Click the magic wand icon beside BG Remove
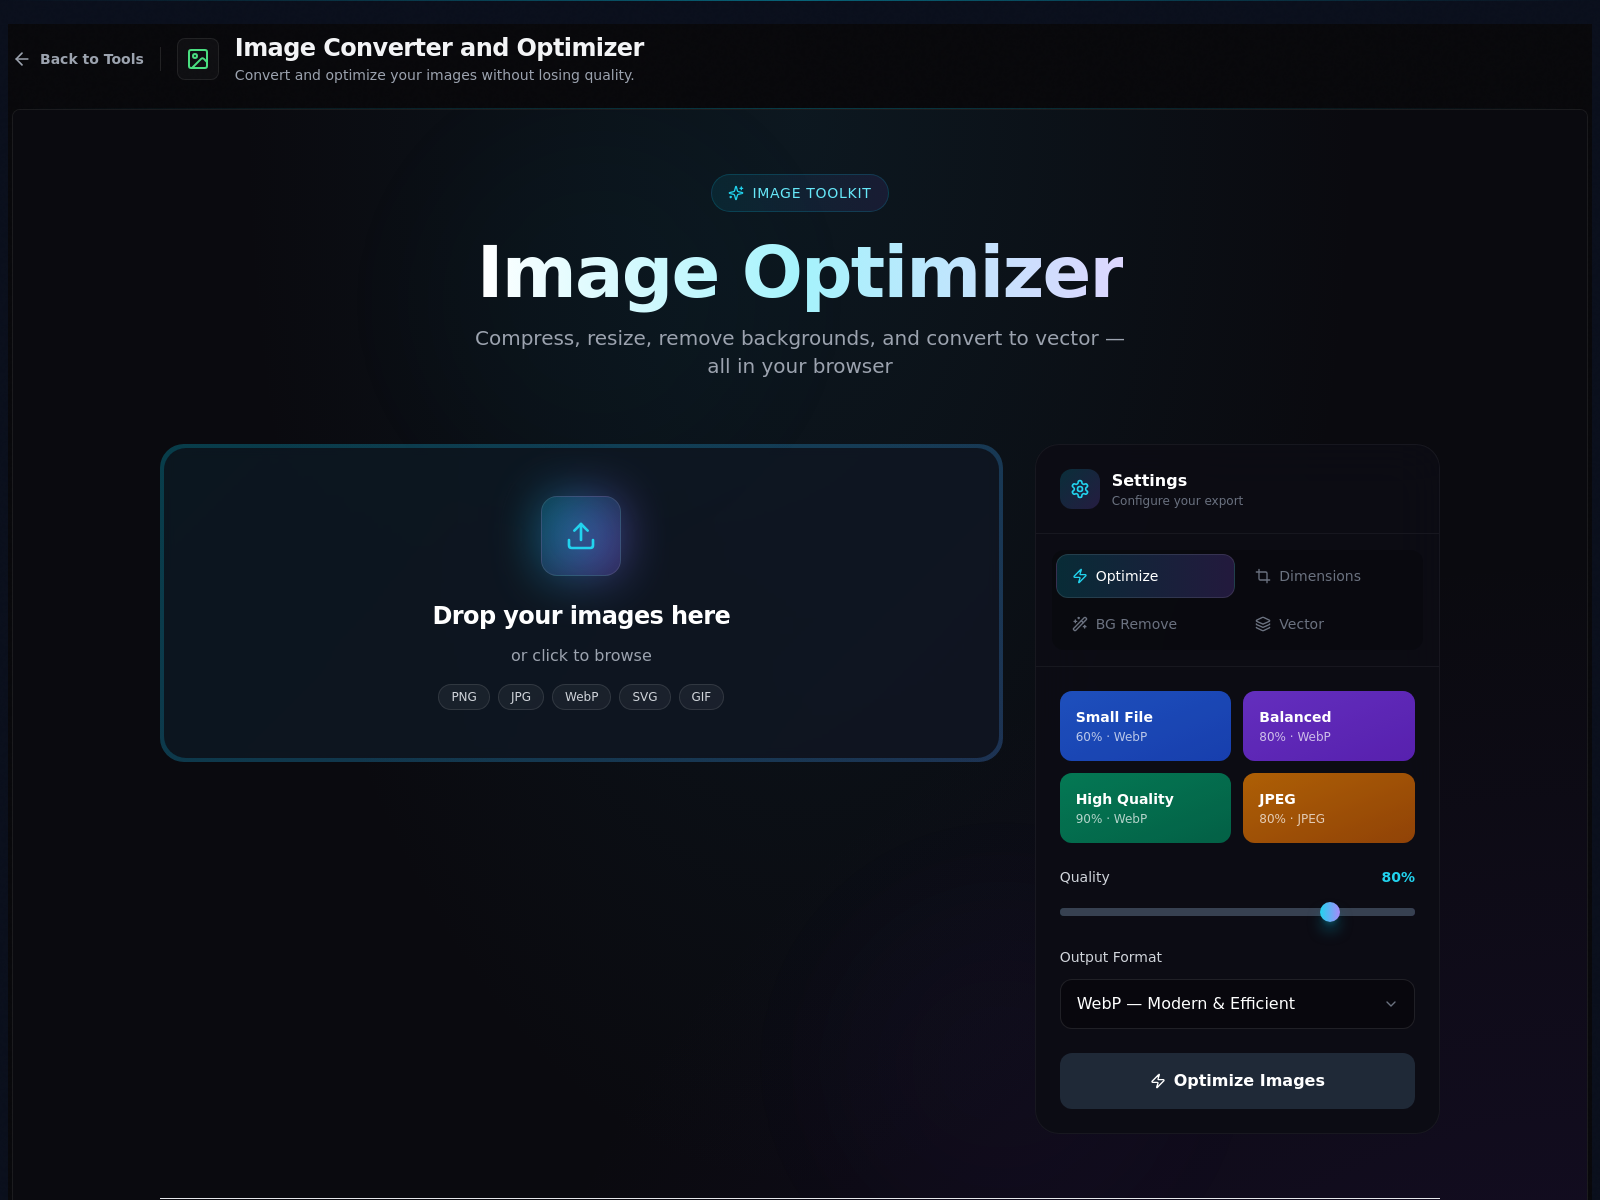The image size is (1600, 1200). click(1080, 624)
